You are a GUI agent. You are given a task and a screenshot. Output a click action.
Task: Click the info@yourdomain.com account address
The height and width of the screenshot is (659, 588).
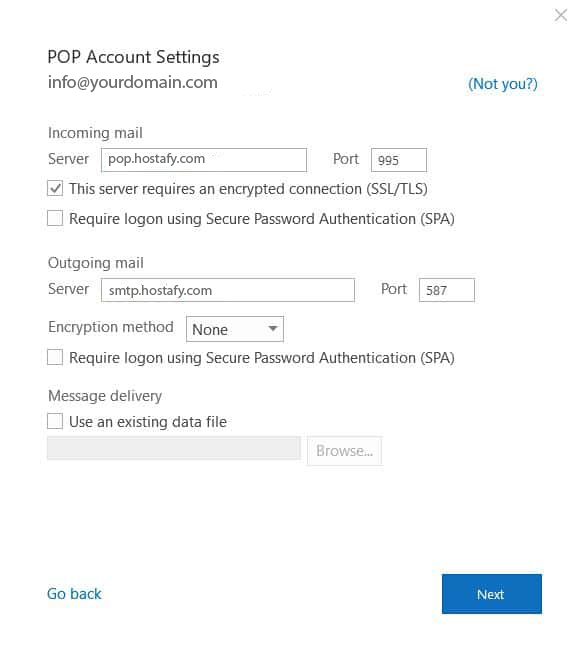[x=132, y=82]
